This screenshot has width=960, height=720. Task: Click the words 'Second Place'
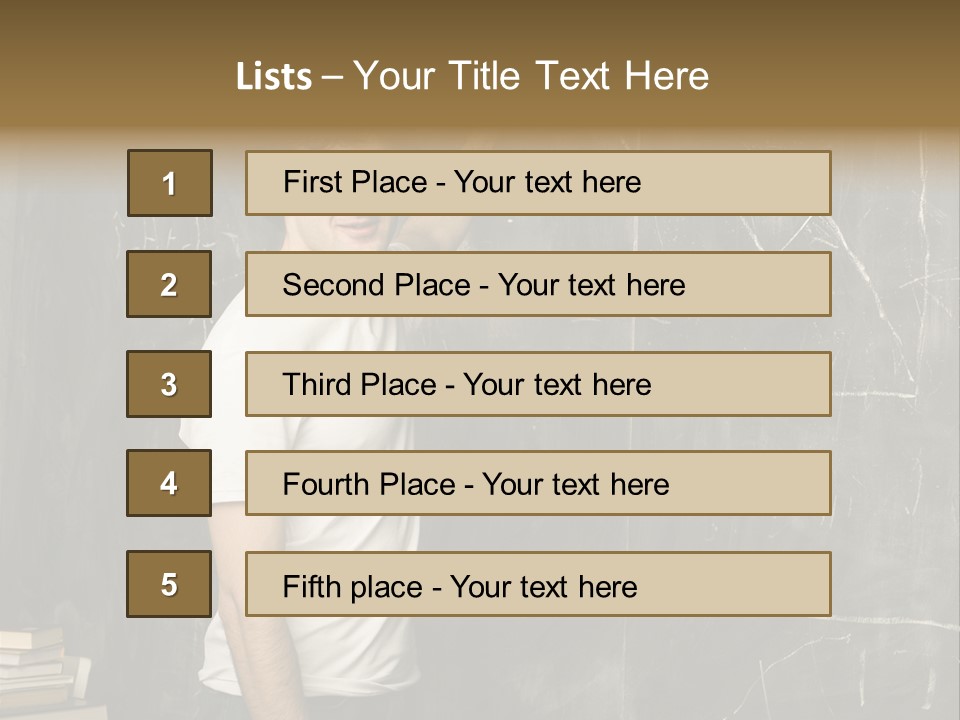[x=375, y=285]
